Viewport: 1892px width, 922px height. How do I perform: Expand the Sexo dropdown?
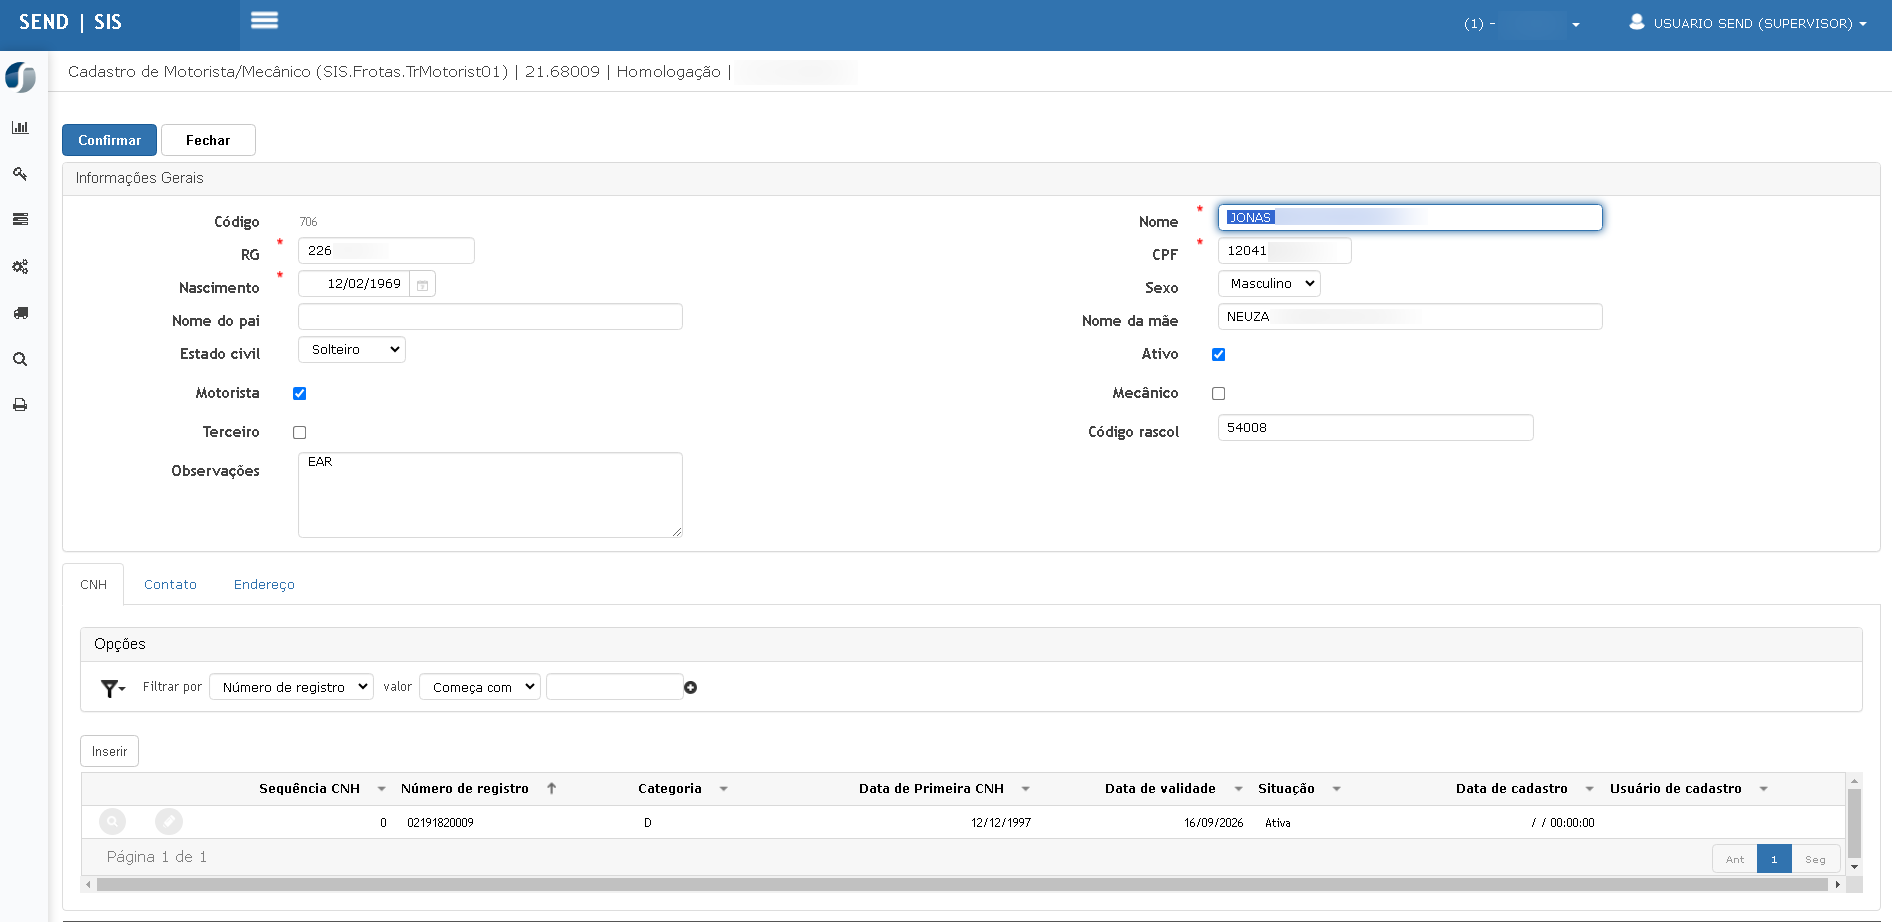coord(1269,284)
